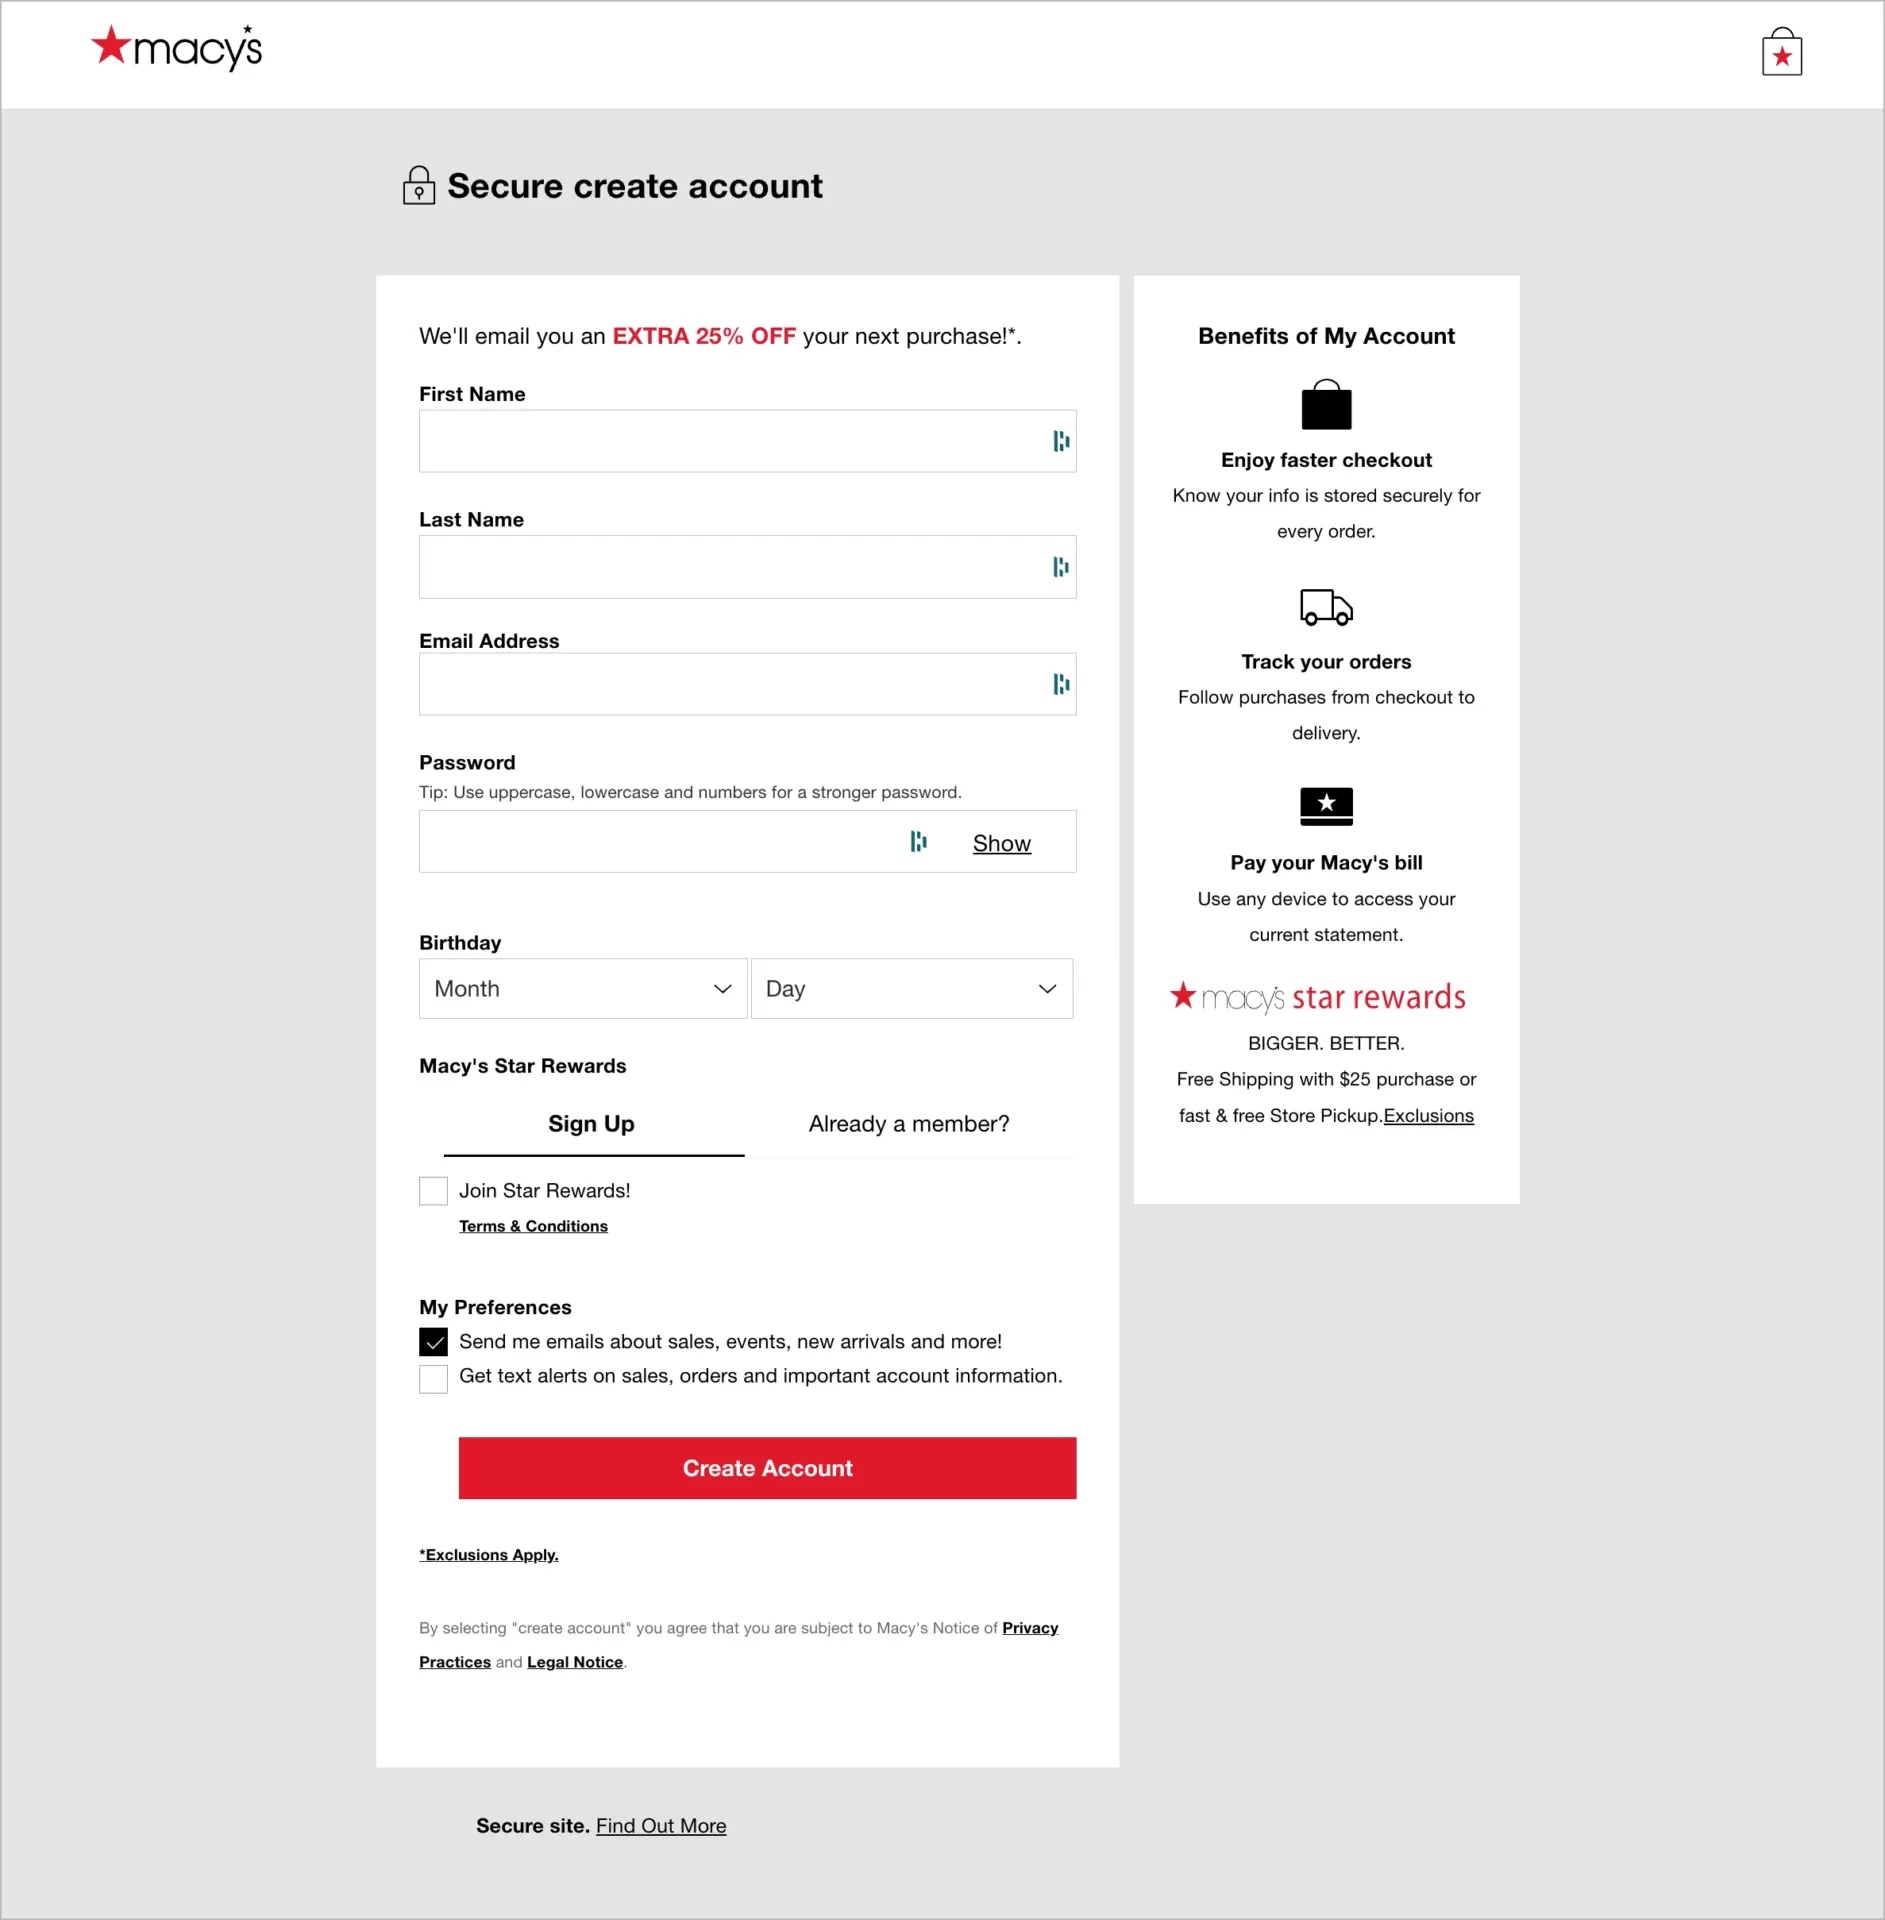Click the password manager icon in Email Address field
1885x1920 pixels.
click(x=1060, y=684)
